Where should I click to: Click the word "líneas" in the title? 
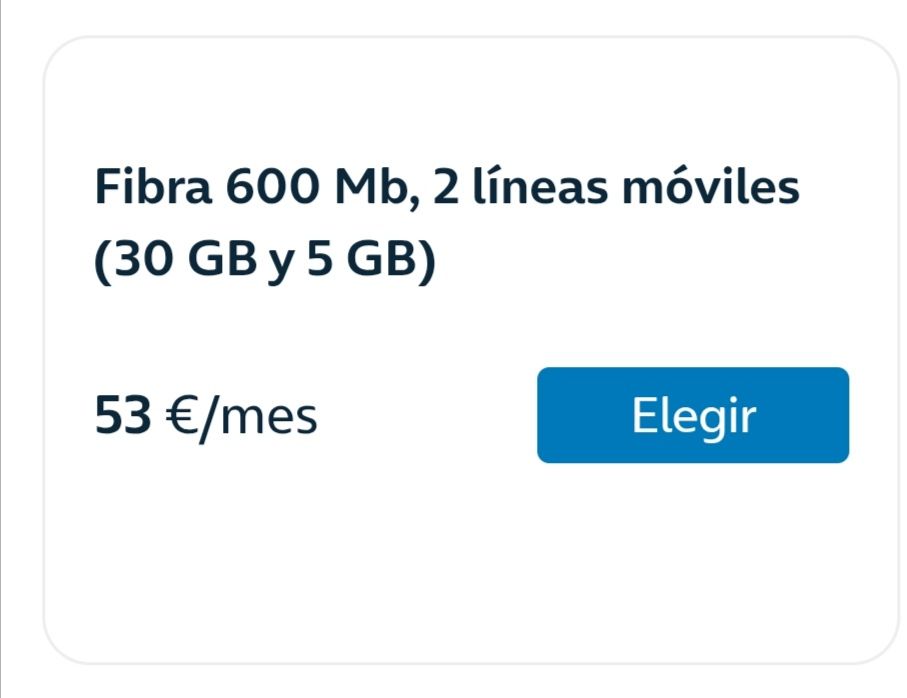(540, 189)
